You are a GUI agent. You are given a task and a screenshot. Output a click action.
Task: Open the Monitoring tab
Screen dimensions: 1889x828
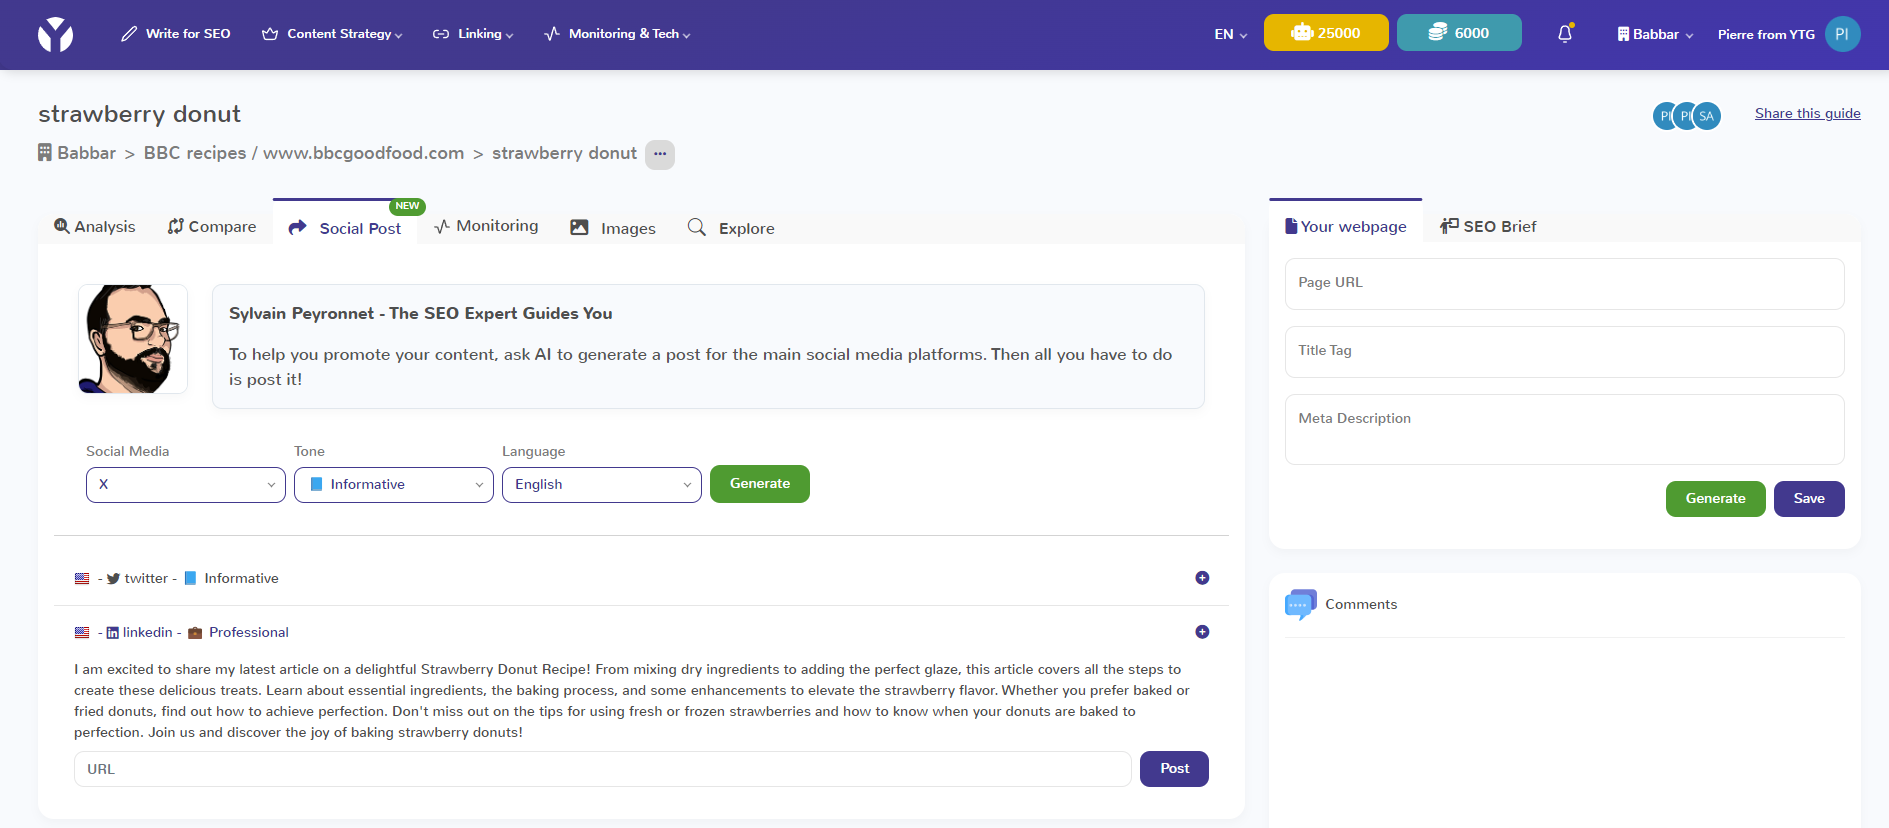pyautogui.click(x=487, y=226)
